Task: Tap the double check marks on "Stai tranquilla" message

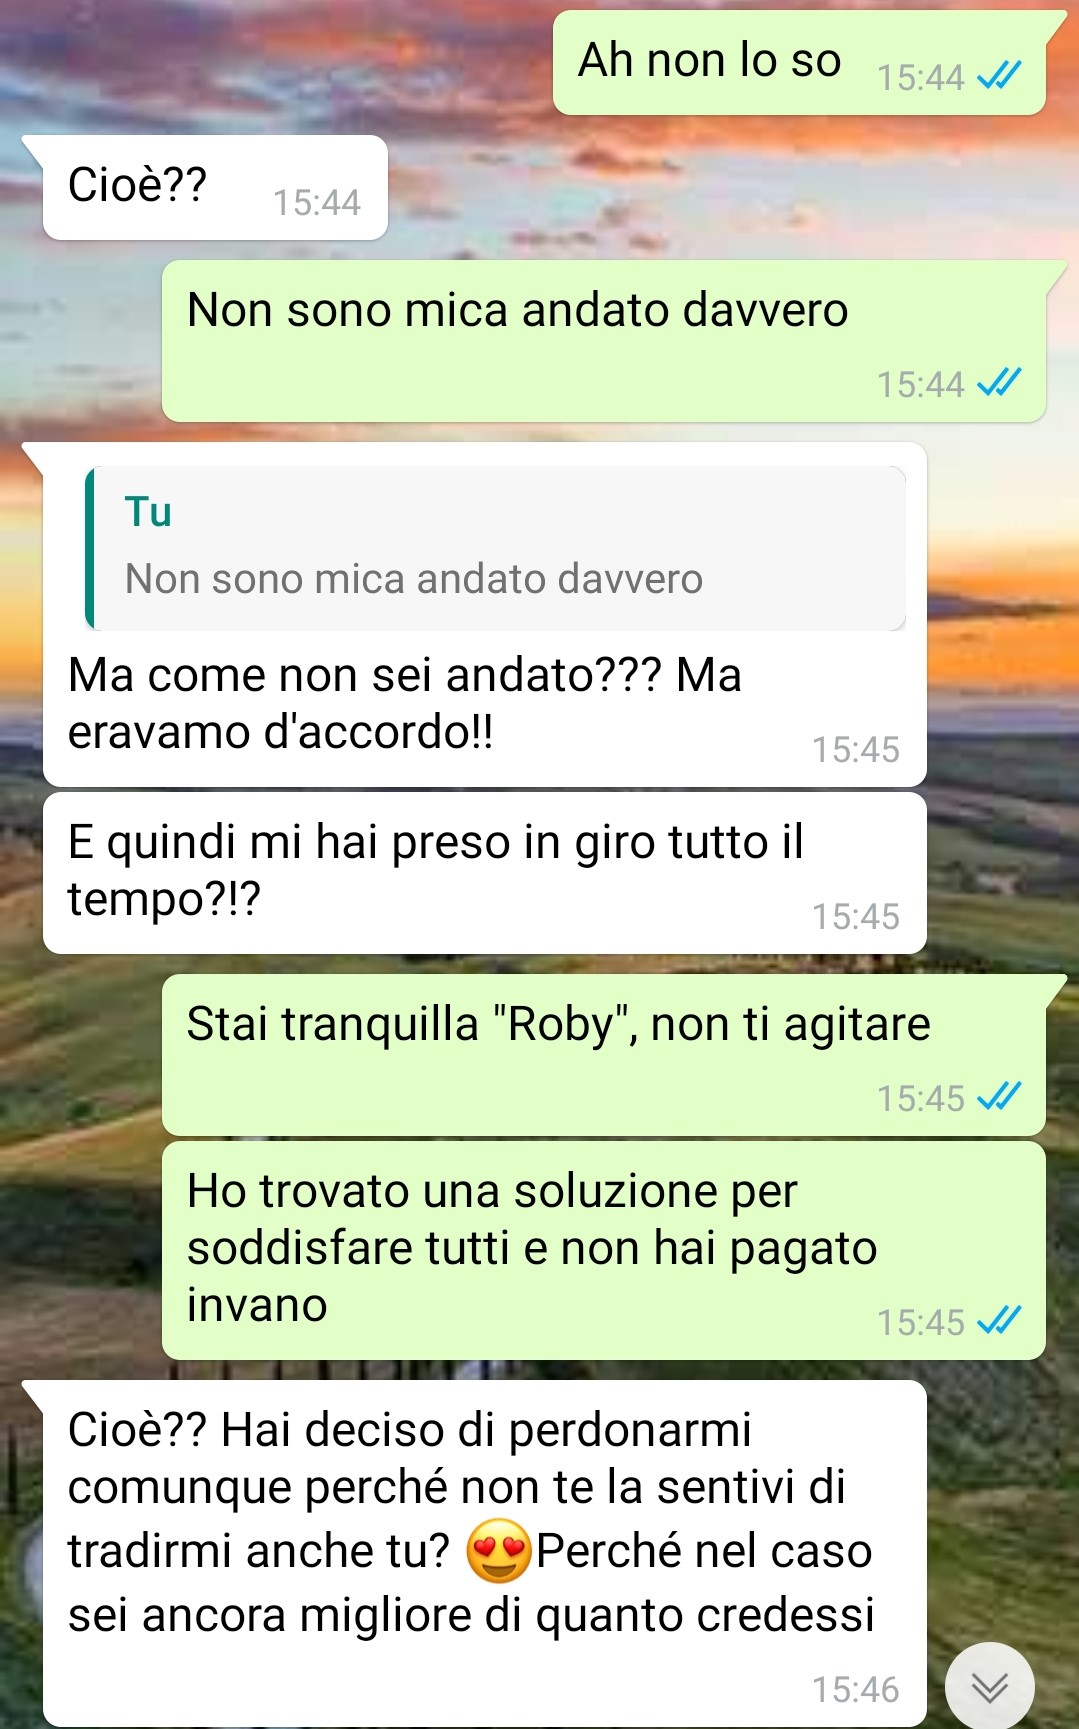Action: (x=999, y=1096)
